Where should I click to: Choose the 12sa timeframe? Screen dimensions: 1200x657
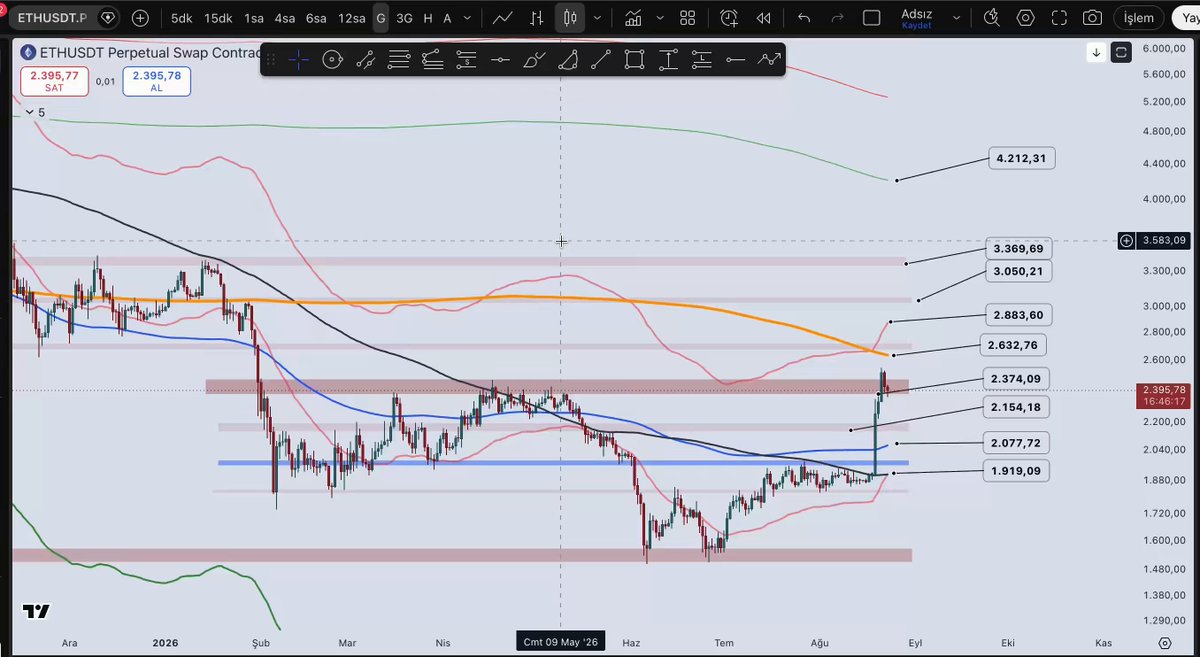click(x=351, y=18)
